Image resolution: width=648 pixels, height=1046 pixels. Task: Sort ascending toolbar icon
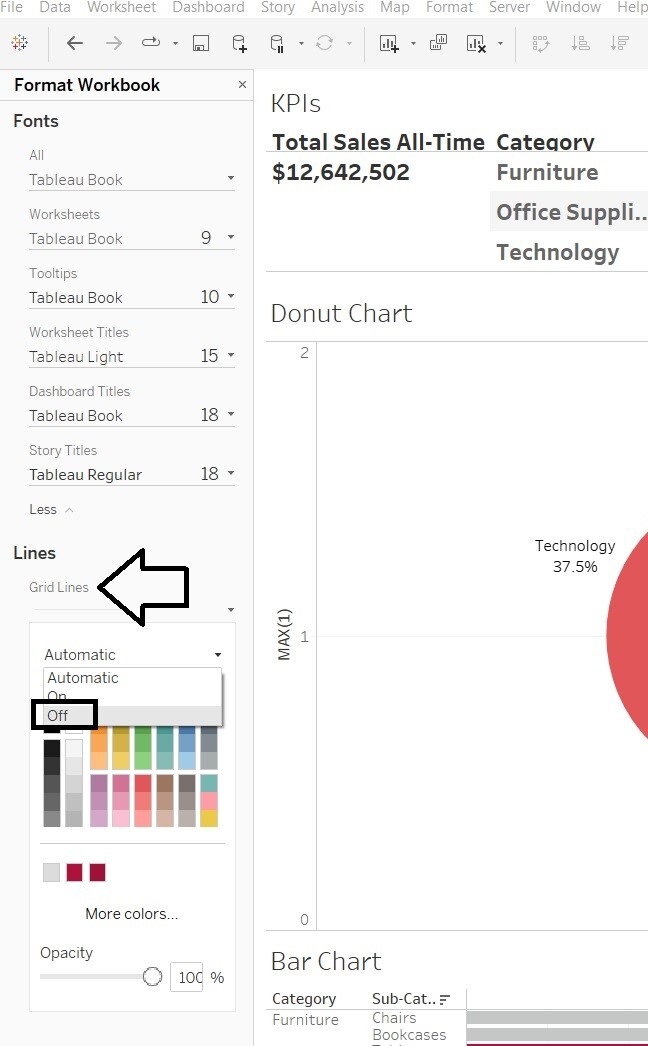pos(581,44)
